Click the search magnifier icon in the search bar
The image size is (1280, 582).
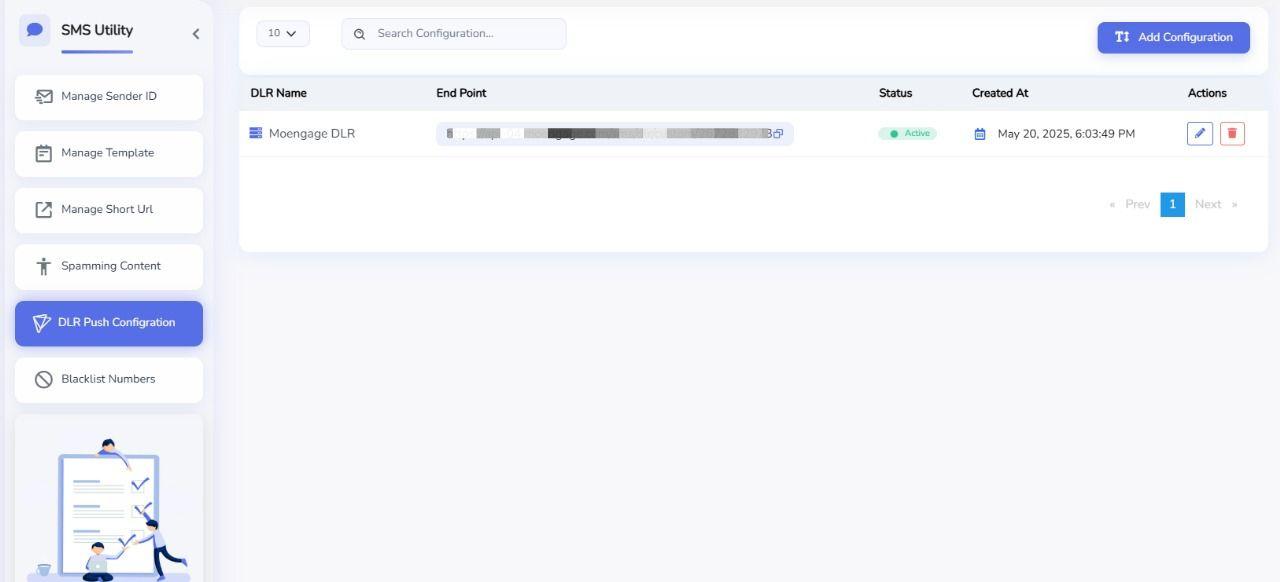pos(359,33)
